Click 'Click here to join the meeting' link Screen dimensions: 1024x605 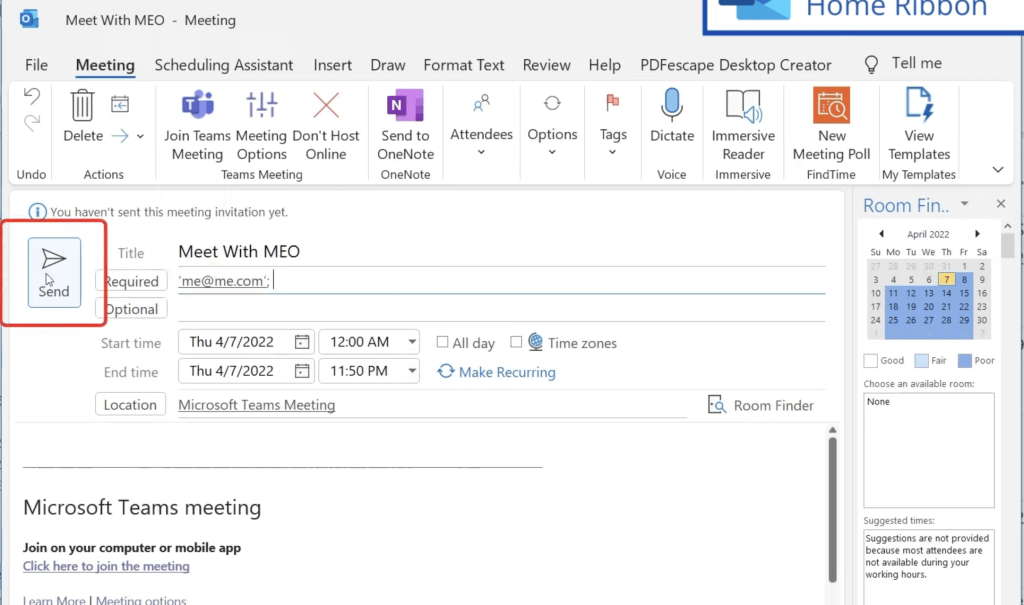(x=106, y=566)
